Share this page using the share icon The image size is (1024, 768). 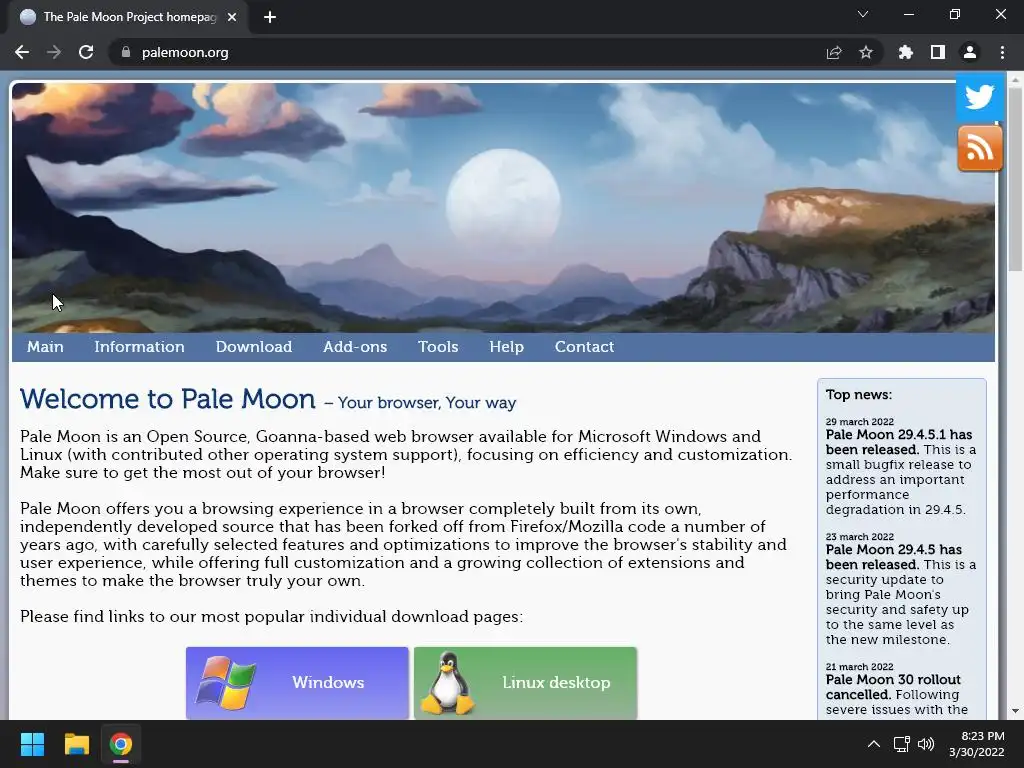tap(834, 52)
